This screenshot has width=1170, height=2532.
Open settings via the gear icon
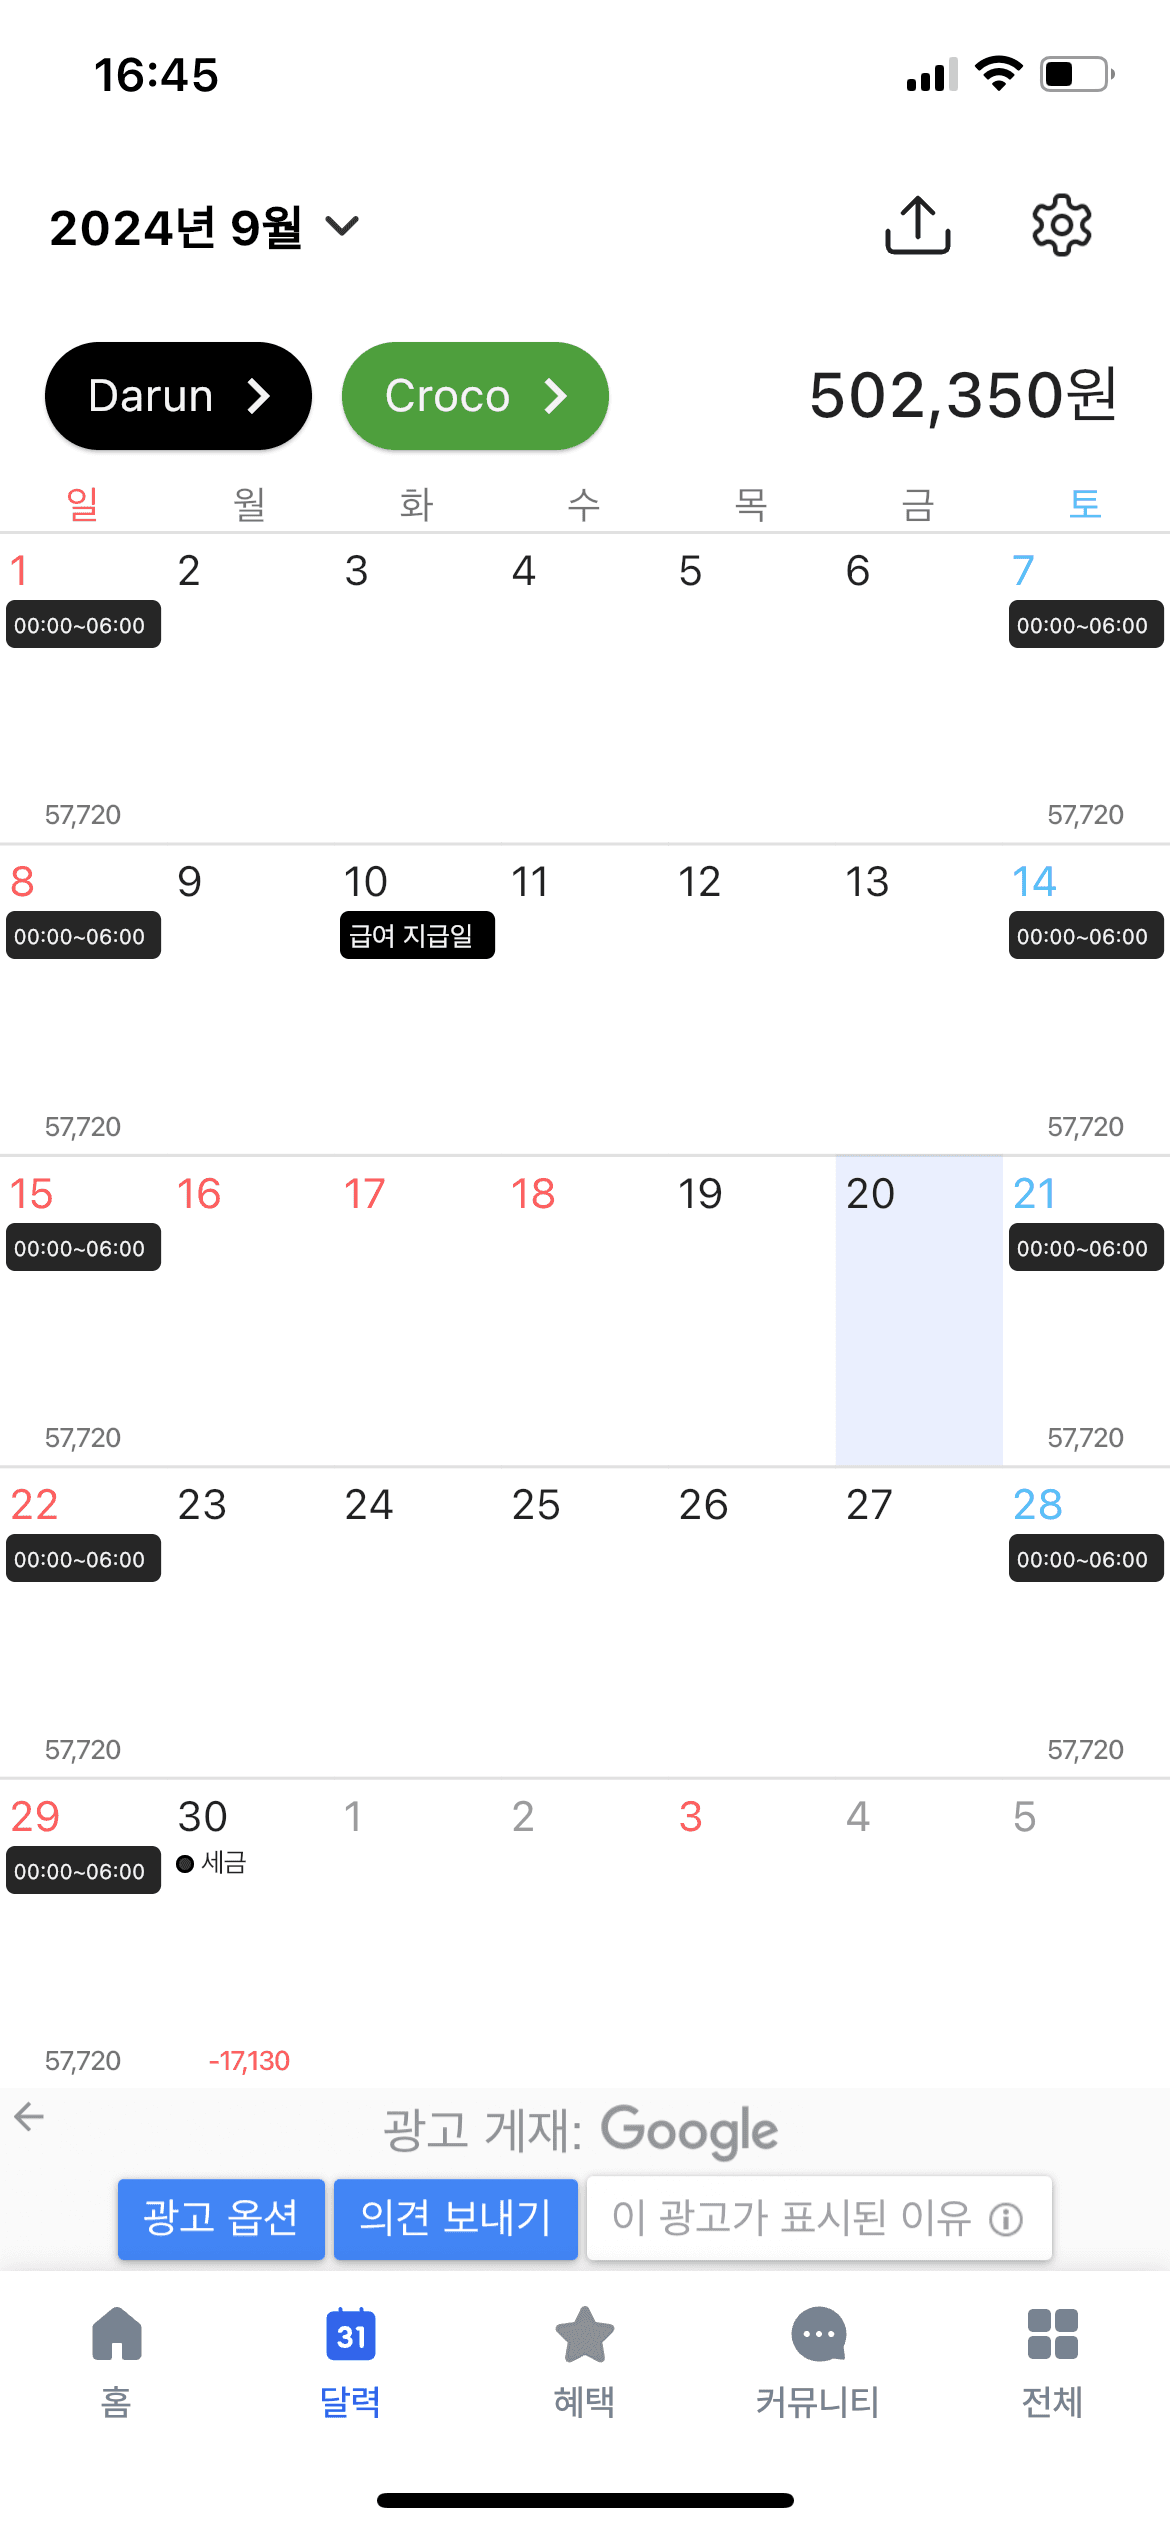pos(1061,225)
